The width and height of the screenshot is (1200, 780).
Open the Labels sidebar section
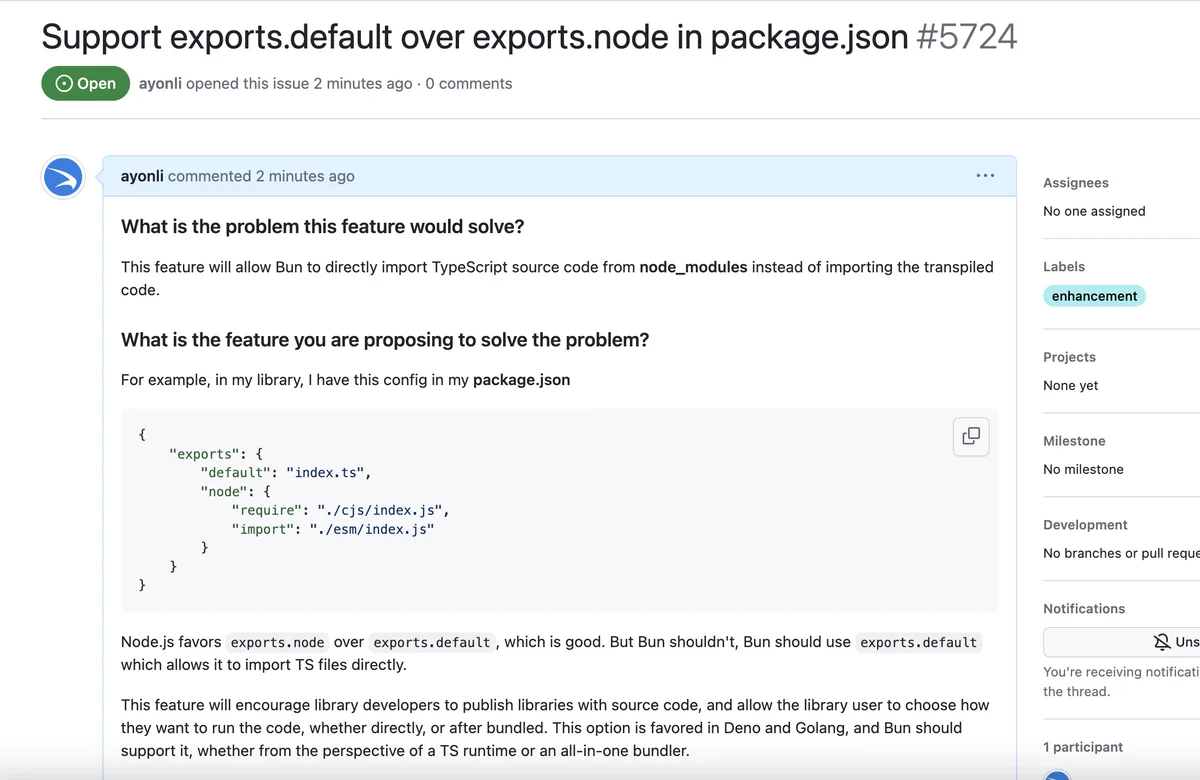coord(1064,267)
